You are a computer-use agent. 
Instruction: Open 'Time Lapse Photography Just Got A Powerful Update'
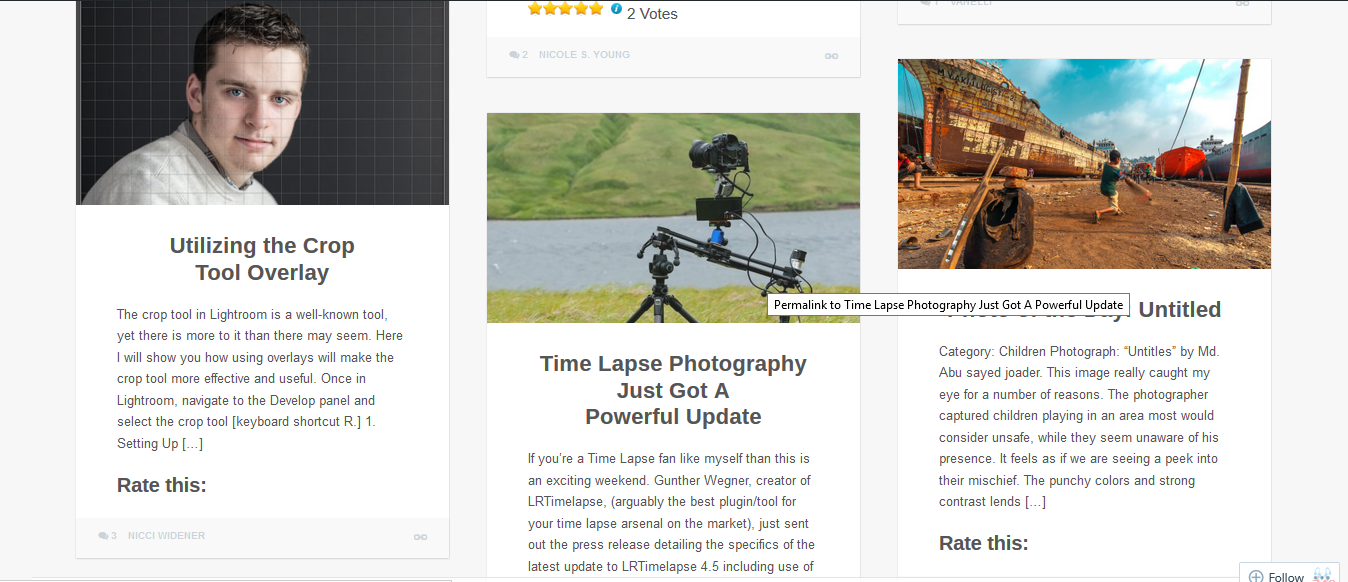(673, 390)
